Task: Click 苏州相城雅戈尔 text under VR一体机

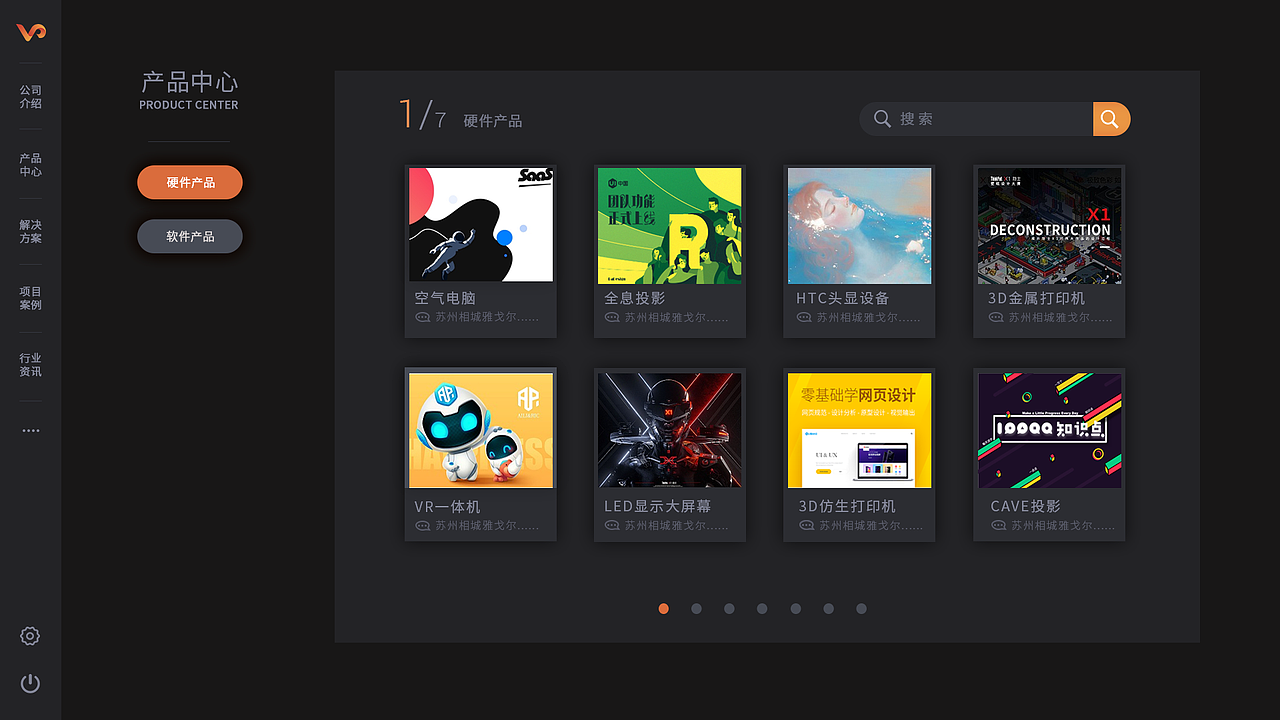Action: (x=487, y=525)
